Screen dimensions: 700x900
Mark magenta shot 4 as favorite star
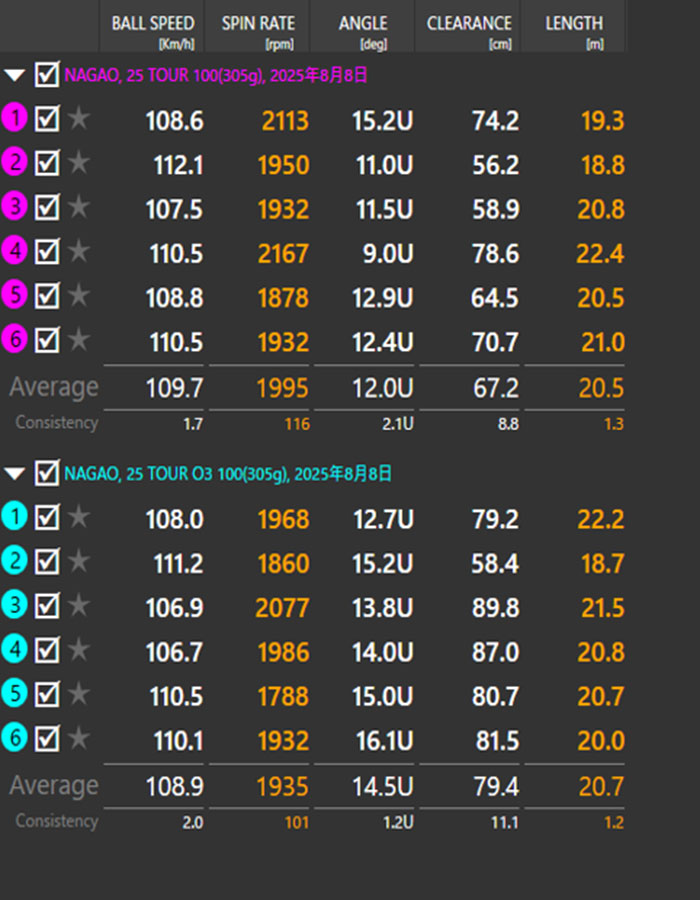[x=78, y=252]
